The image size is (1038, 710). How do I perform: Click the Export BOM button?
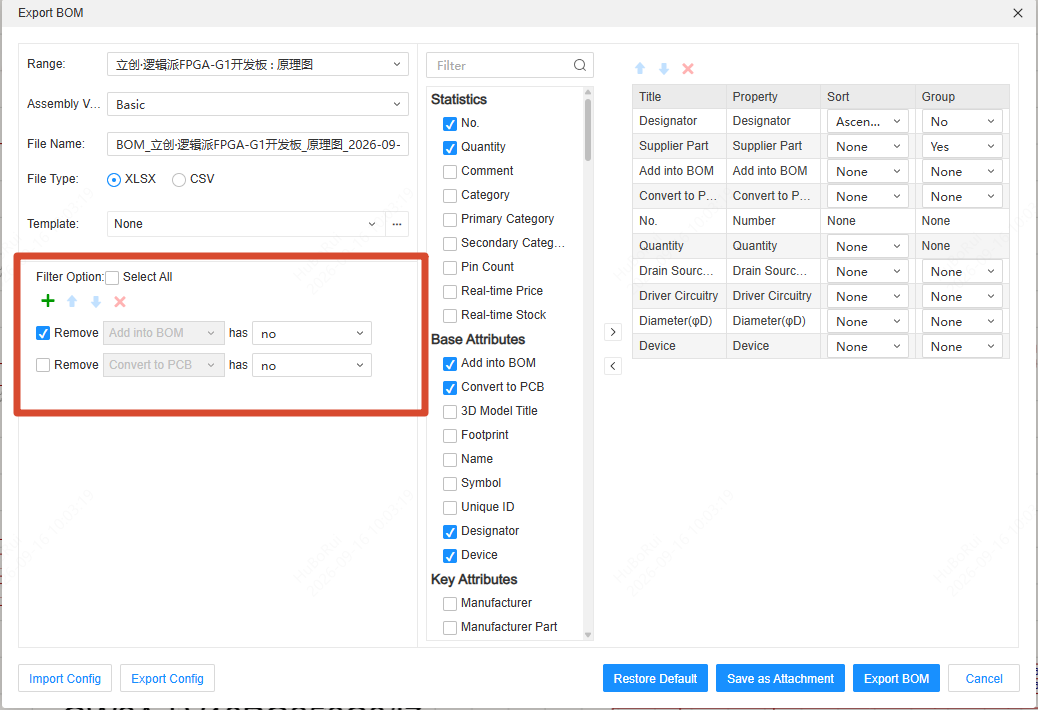tap(896, 678)
